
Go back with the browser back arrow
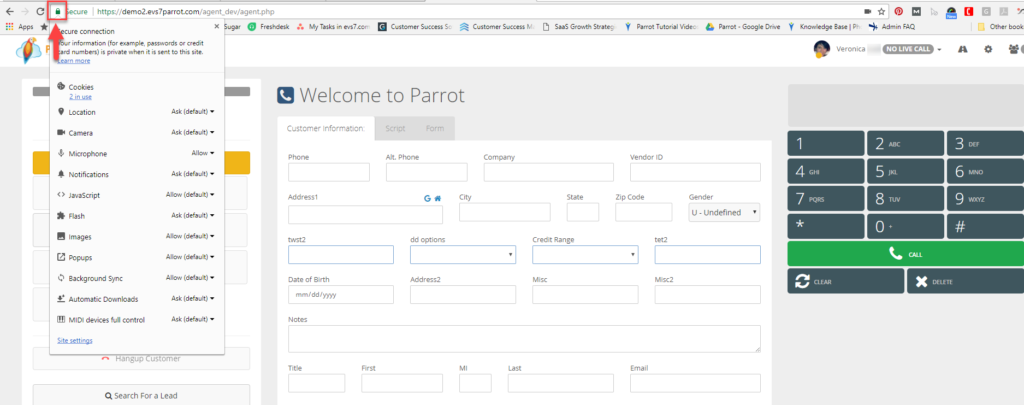(x=9, y=11)
